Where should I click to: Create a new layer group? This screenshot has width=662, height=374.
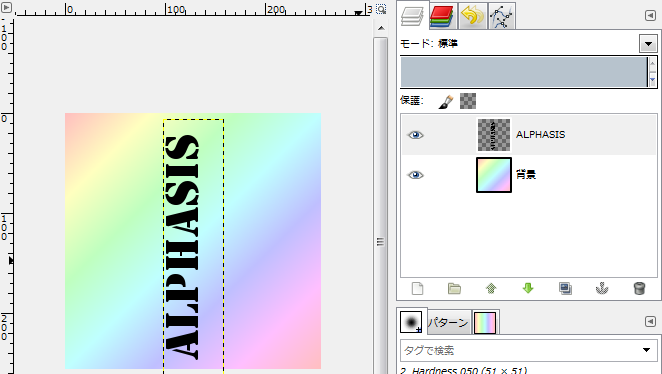(454, 289)
